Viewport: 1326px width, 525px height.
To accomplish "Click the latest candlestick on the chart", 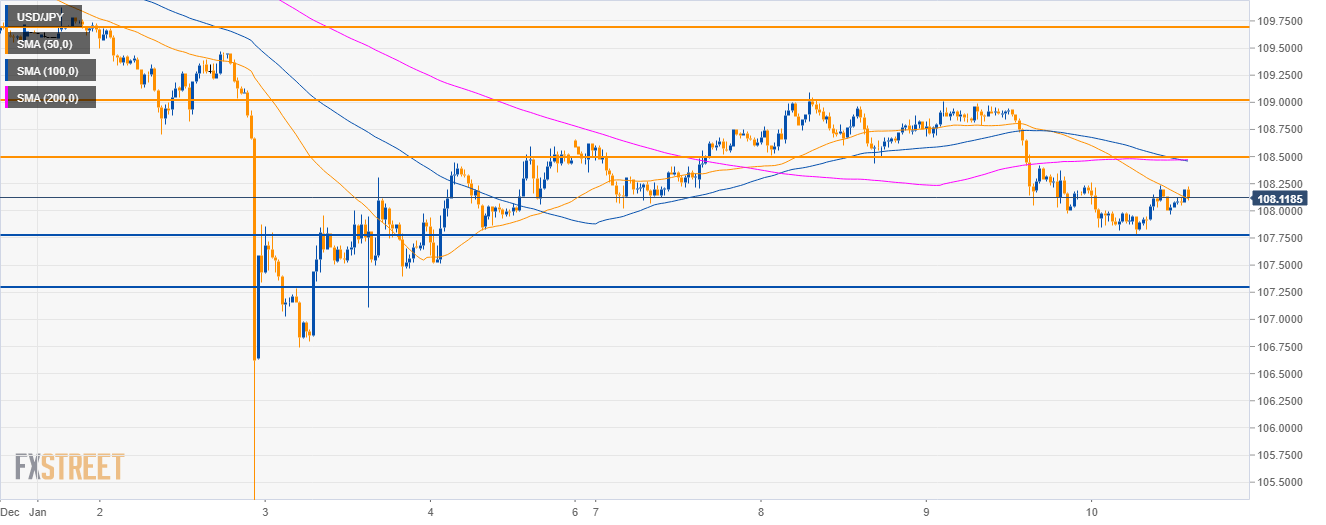I will click(1188, 193).
